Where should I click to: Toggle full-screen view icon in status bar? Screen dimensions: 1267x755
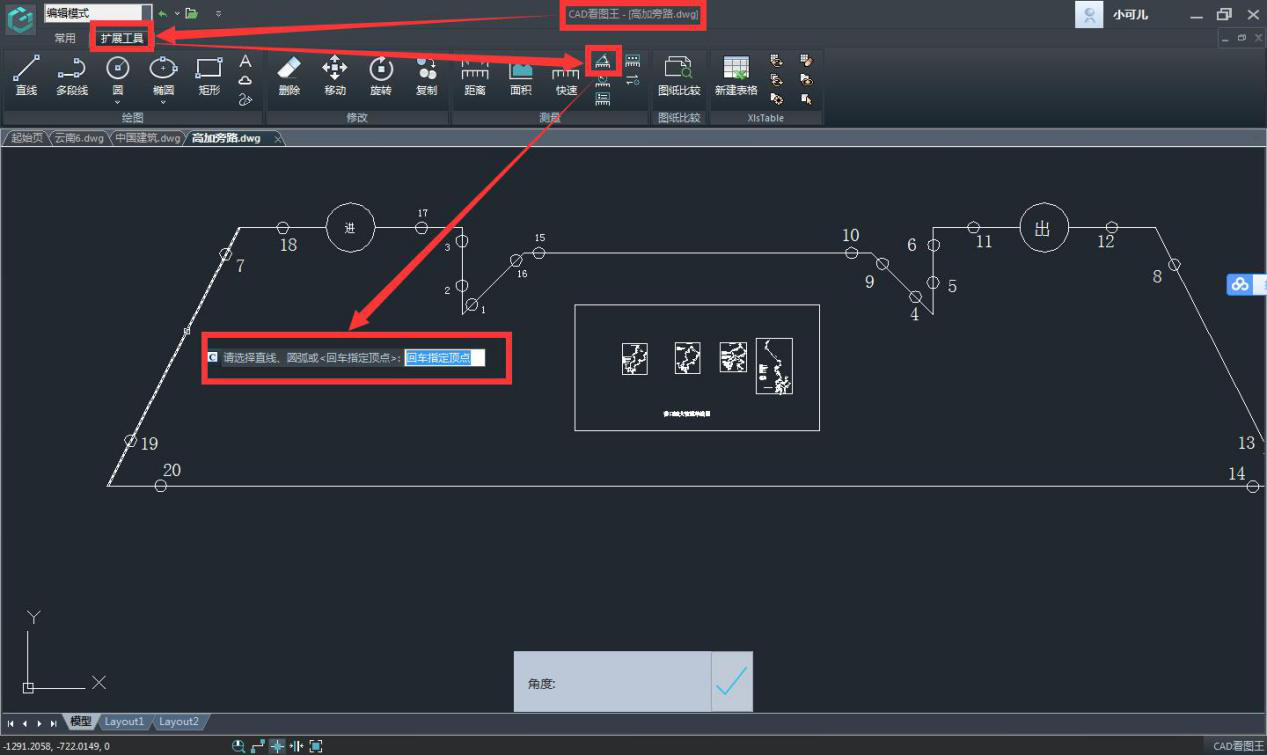(316, 746)
